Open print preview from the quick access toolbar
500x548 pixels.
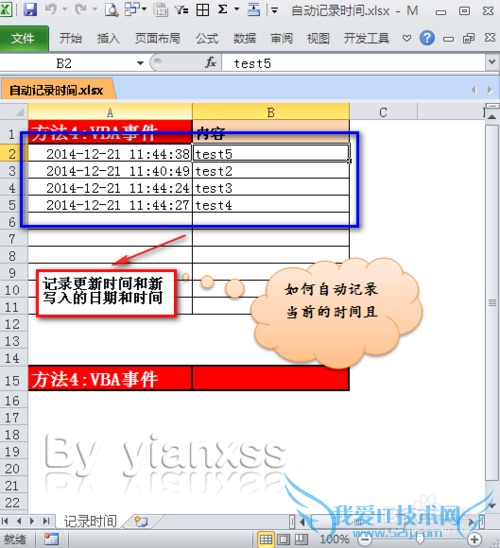click(x=111, y=10)
